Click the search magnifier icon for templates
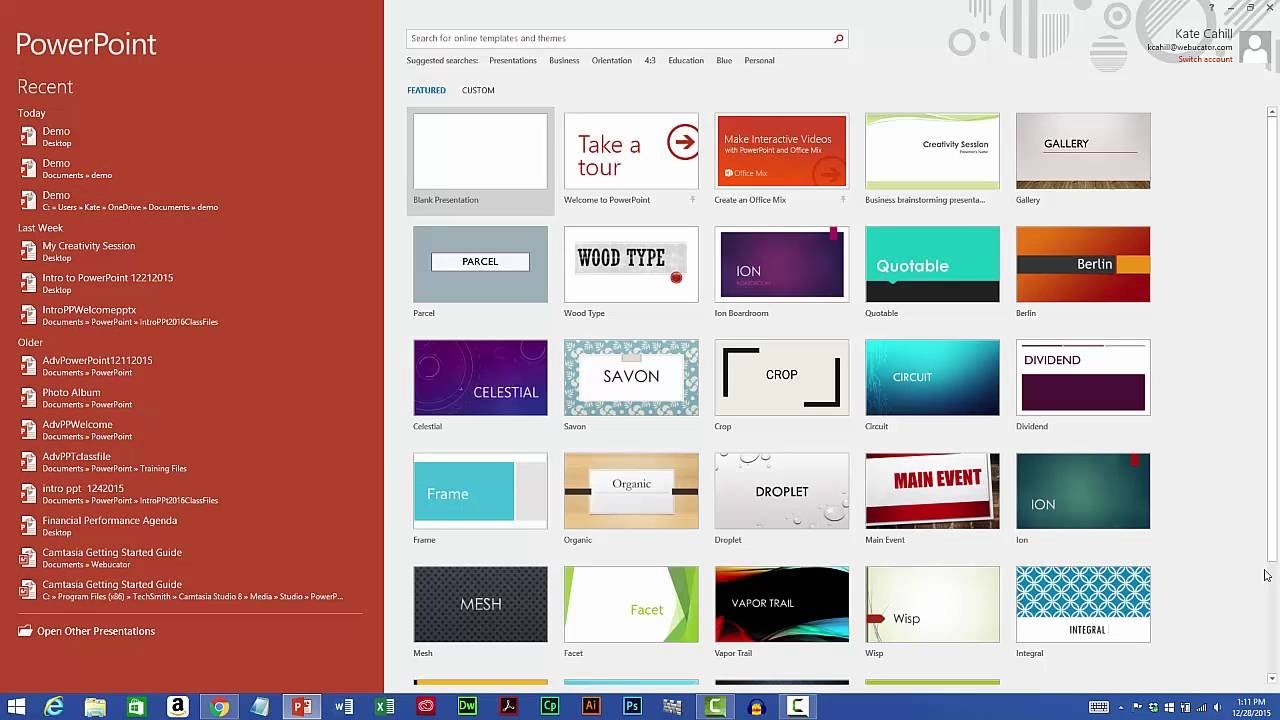The image size is (1280, 720). pos(838,39)
